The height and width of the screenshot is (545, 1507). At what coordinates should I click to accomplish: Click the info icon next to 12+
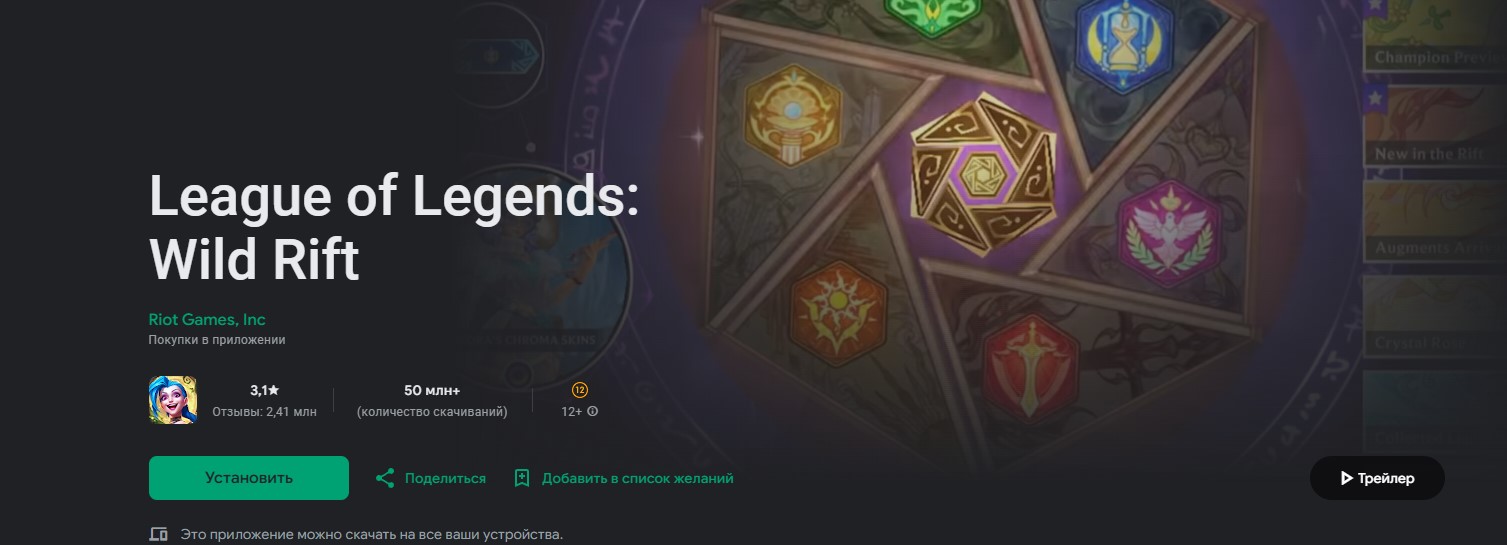593,411
